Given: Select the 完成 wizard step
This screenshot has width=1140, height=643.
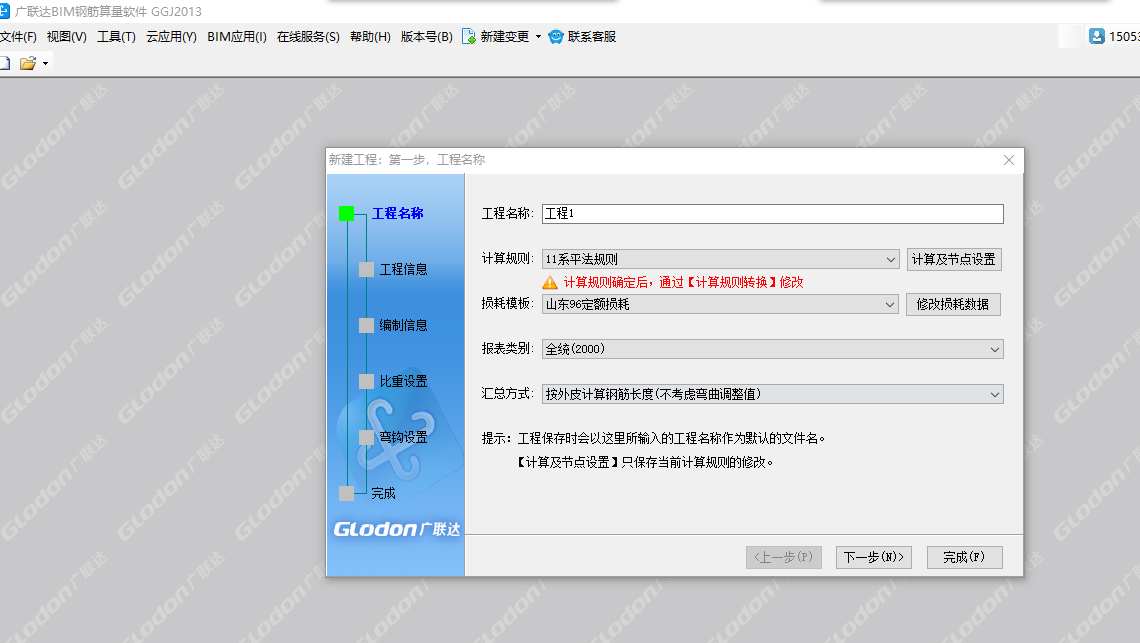Looking at the screenshot, I should 383,493.
